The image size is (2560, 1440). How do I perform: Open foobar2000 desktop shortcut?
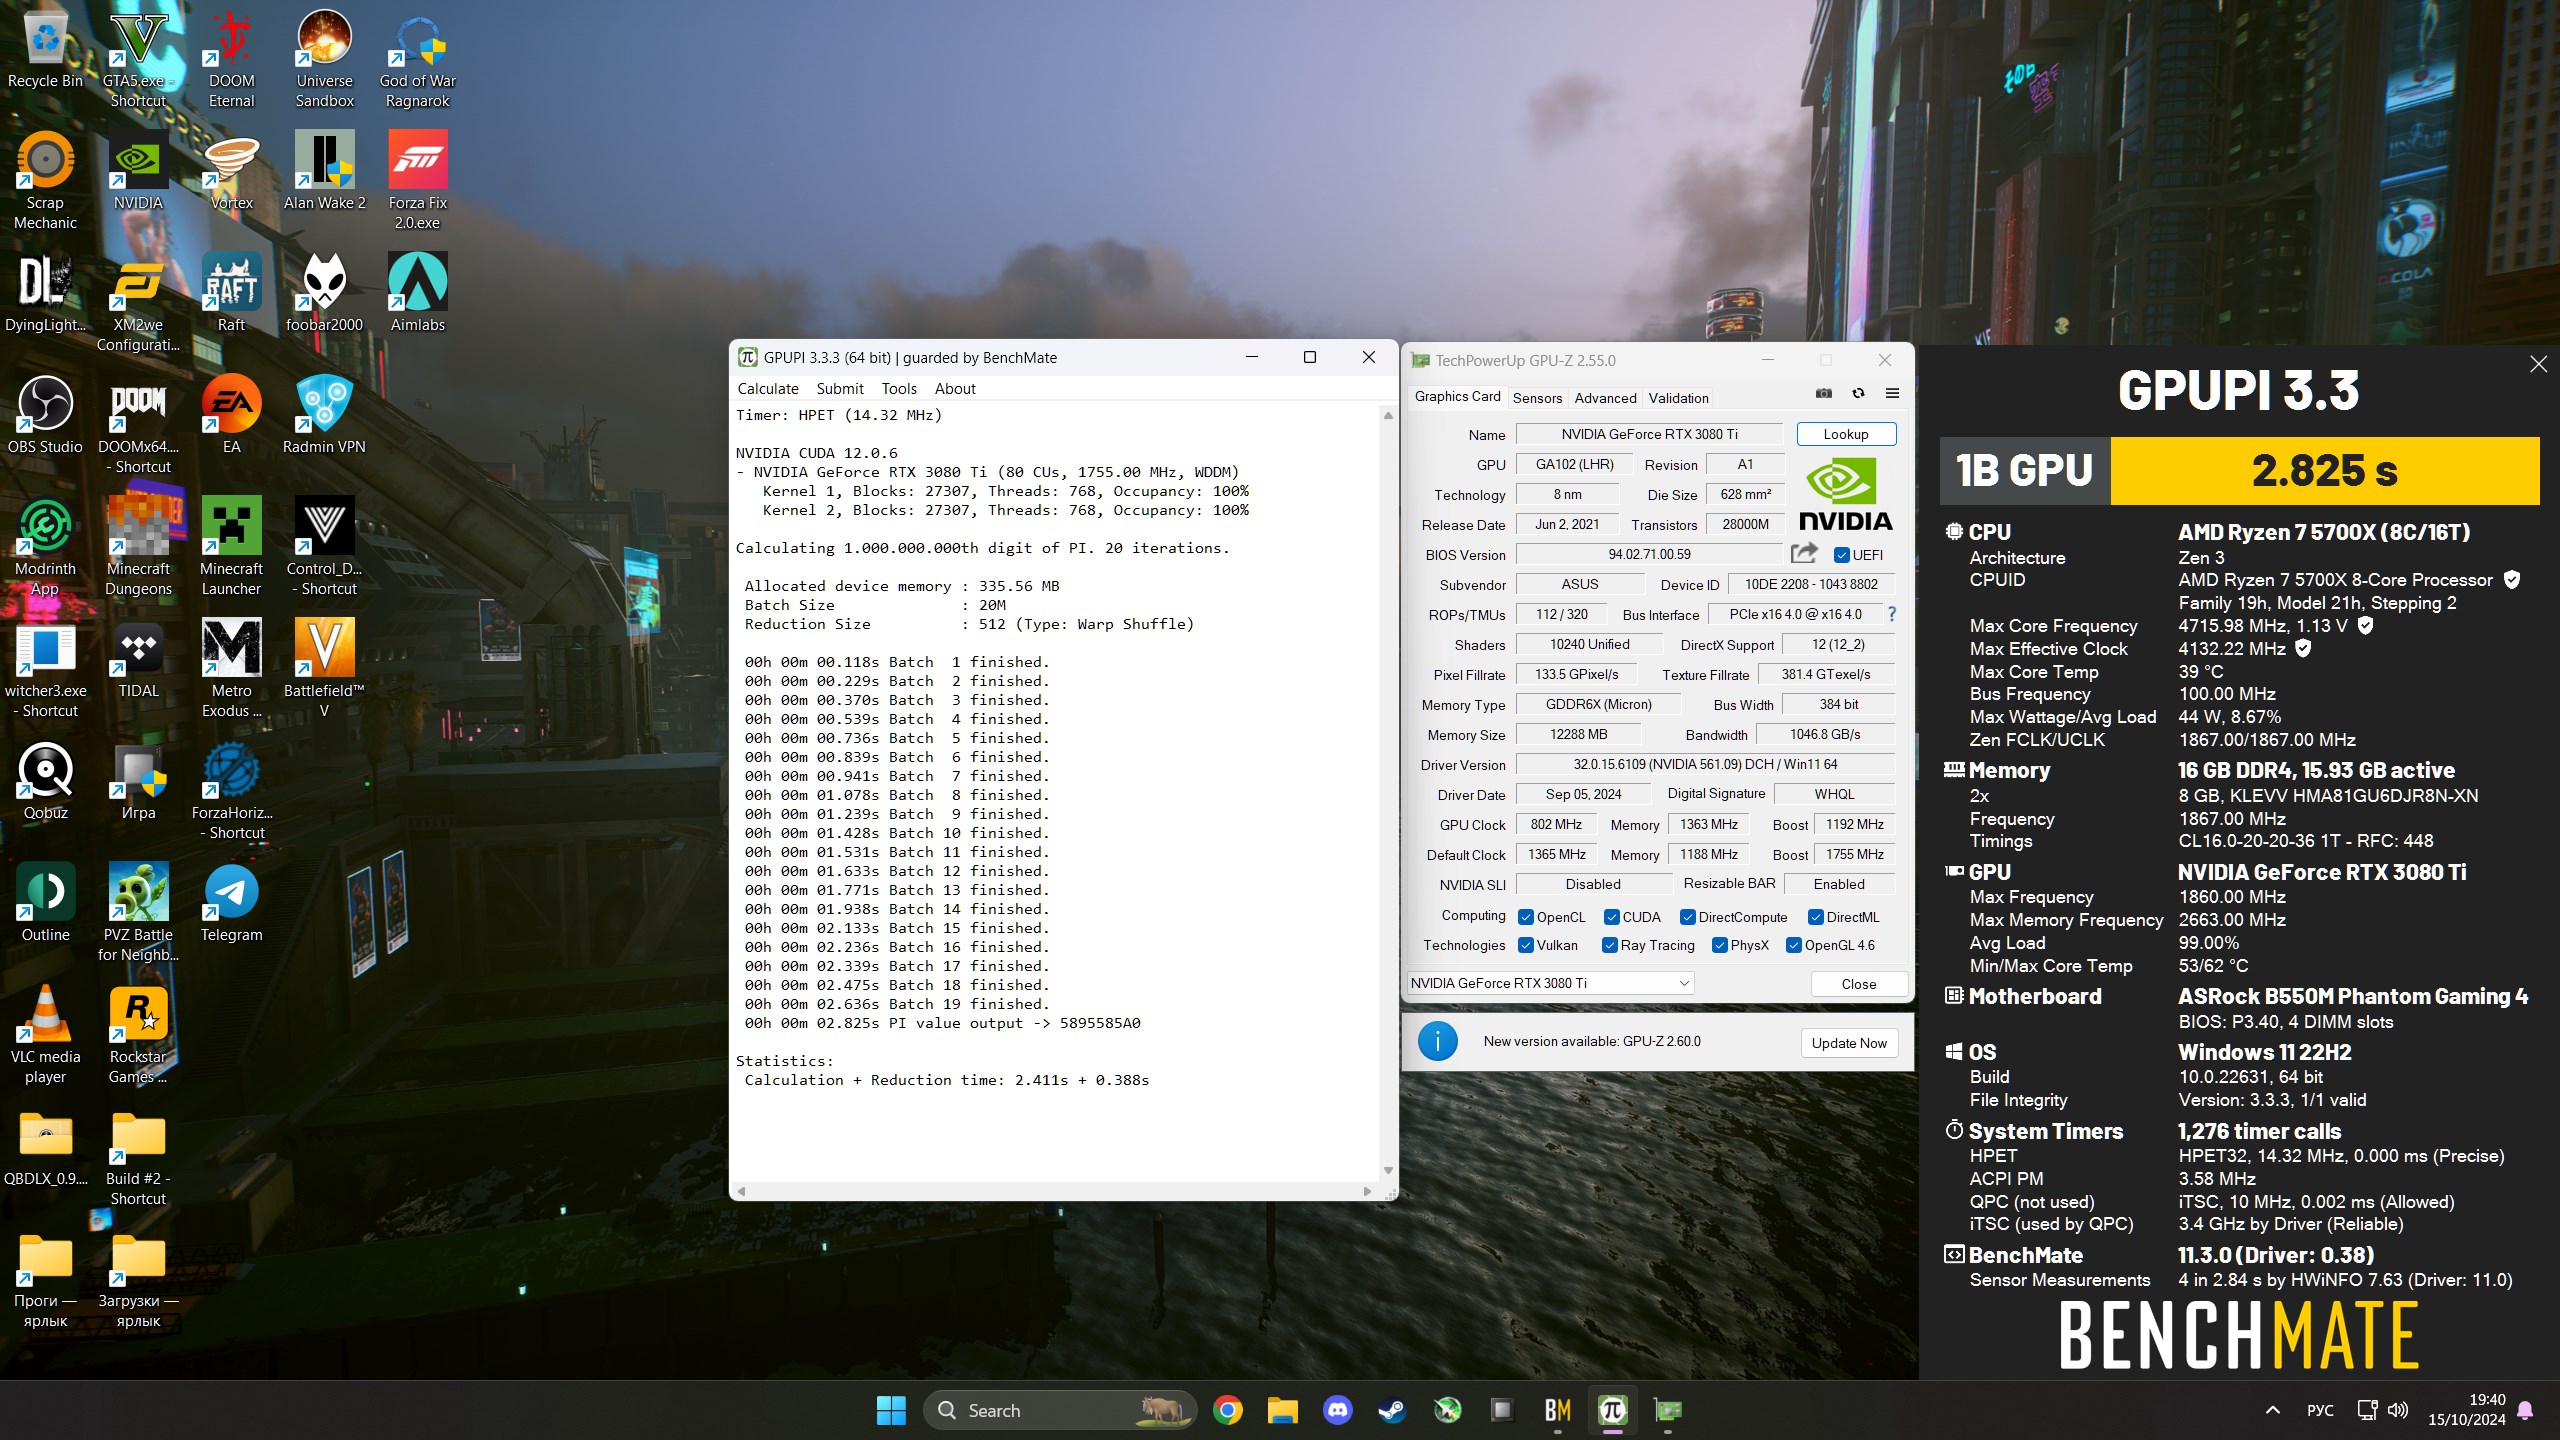tap(324, 292)
